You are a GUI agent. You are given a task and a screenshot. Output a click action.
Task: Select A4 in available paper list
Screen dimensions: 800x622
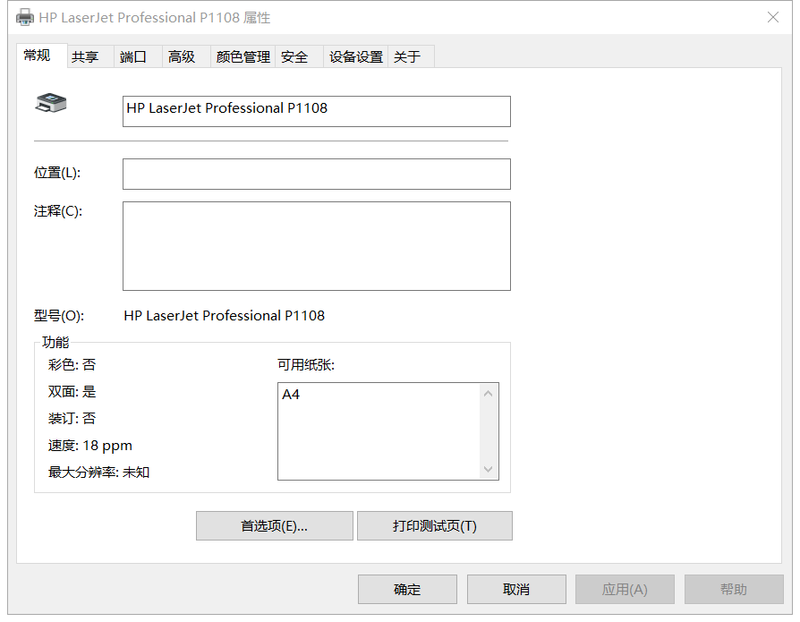pyautogui.click(x=291, y=395)
